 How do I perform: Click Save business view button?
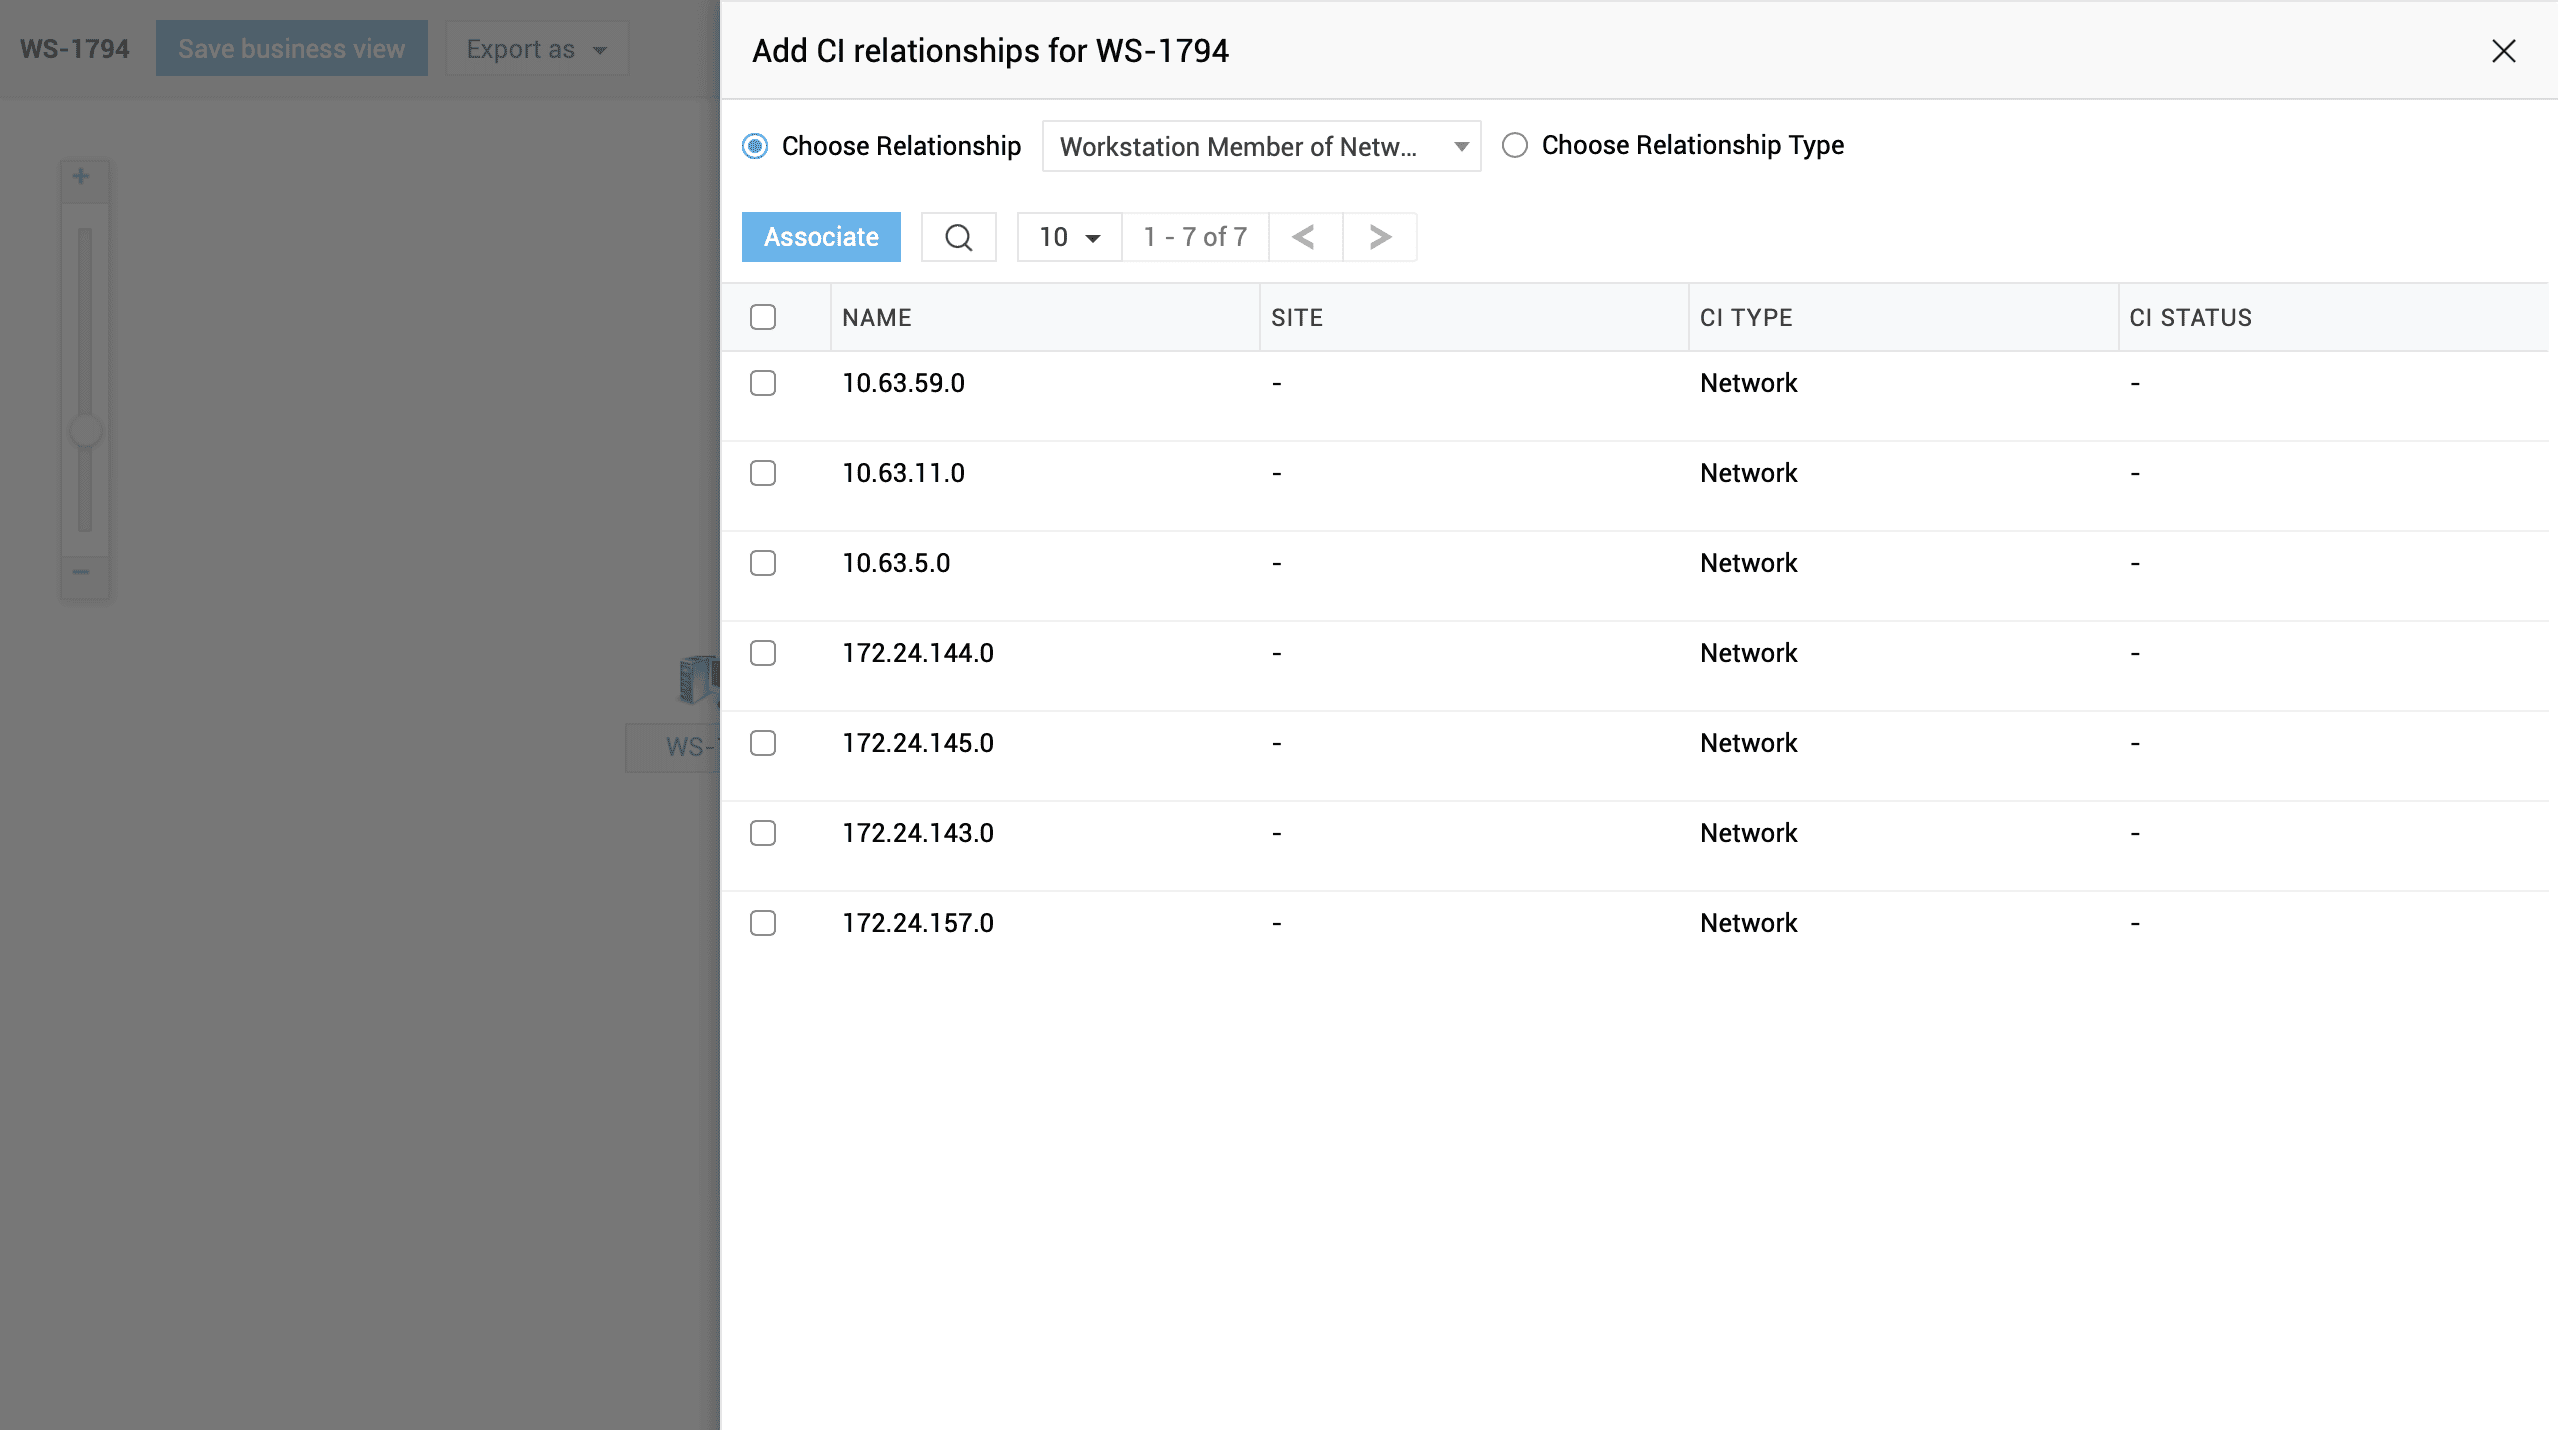291,49
